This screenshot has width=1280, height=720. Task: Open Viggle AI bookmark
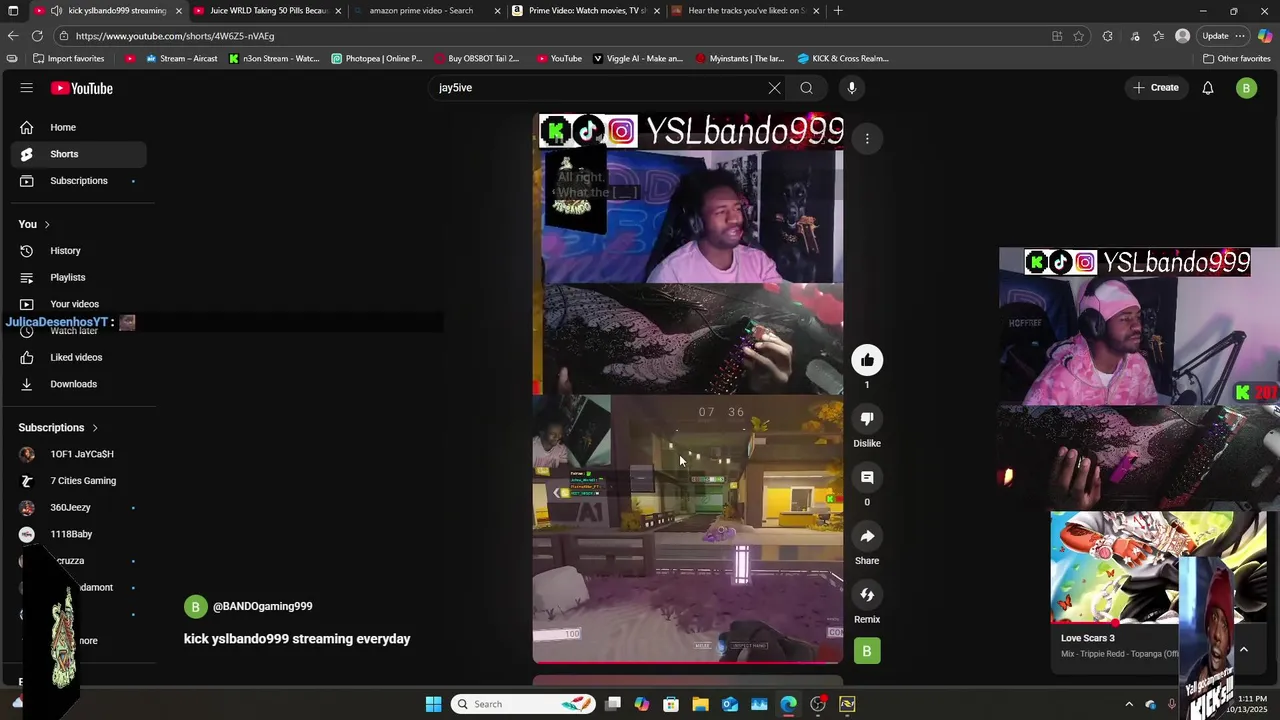tap(638, 58)
